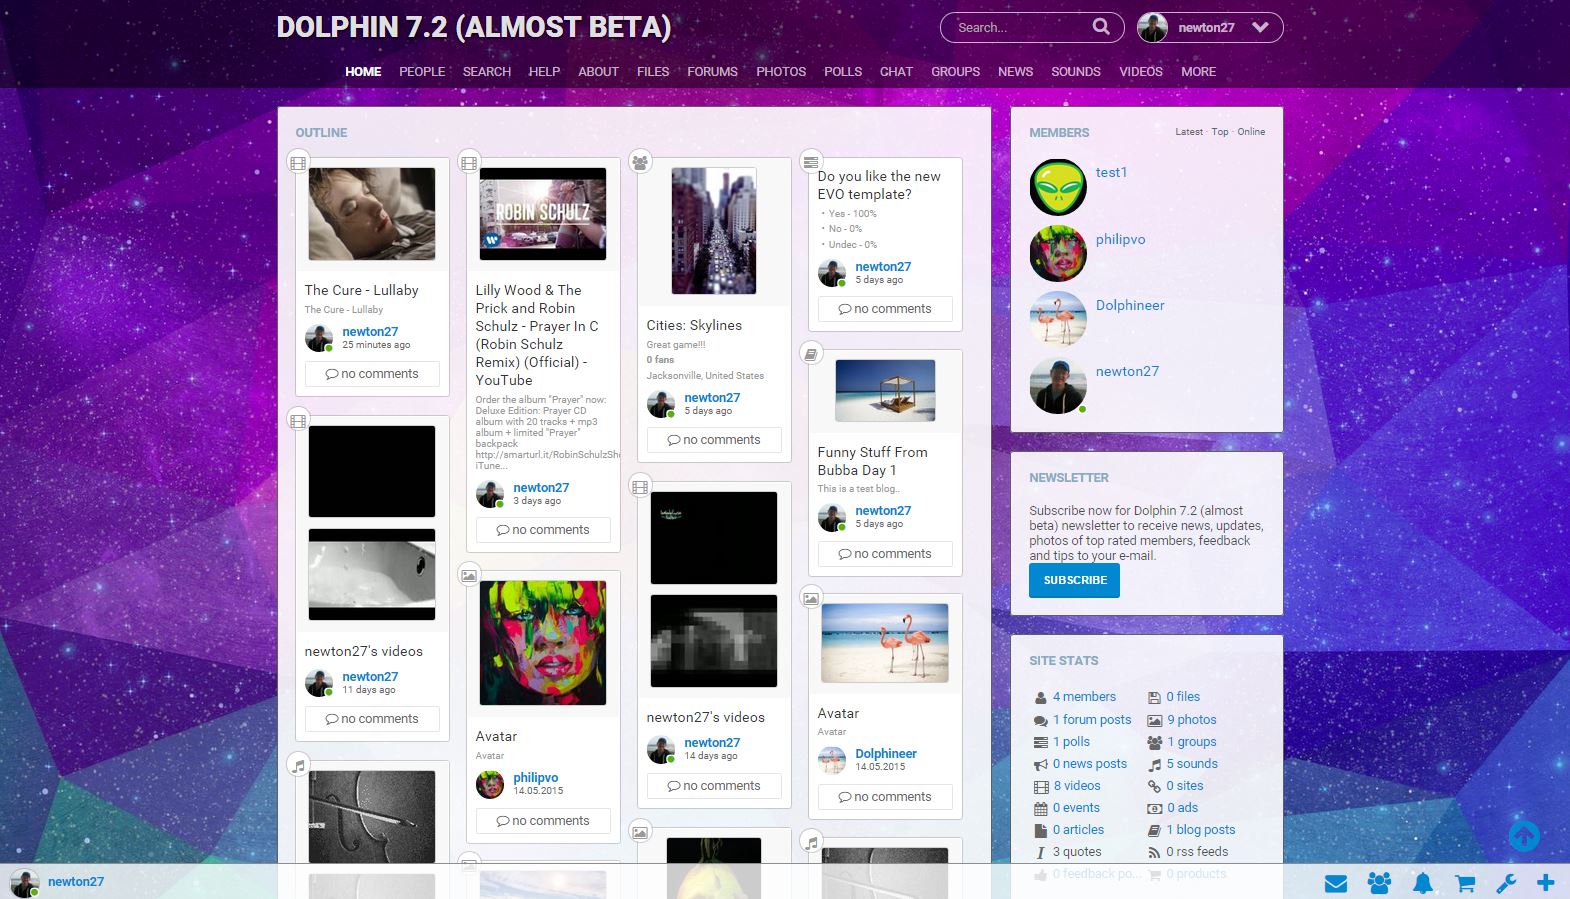Click the plus icon in bottom bar
Viewport: 1570px width, 899px height.
(1546, 882)
